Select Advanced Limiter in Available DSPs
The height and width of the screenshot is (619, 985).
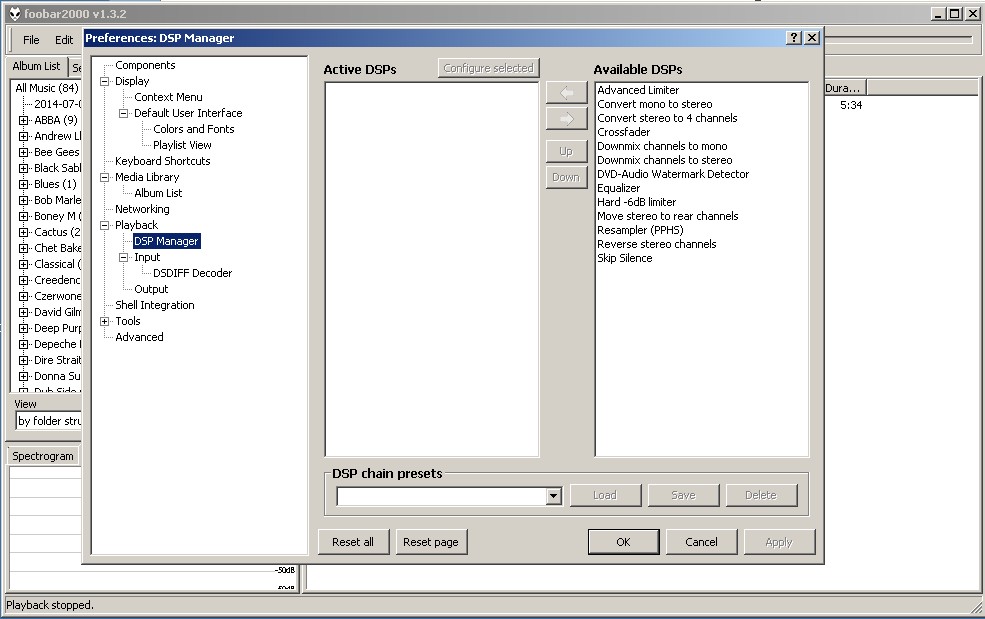tap(638, 90)
